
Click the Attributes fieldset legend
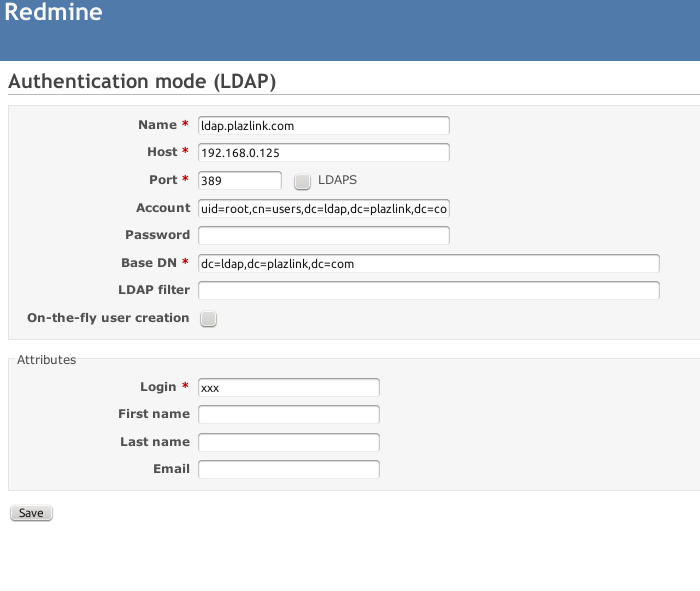46,360
